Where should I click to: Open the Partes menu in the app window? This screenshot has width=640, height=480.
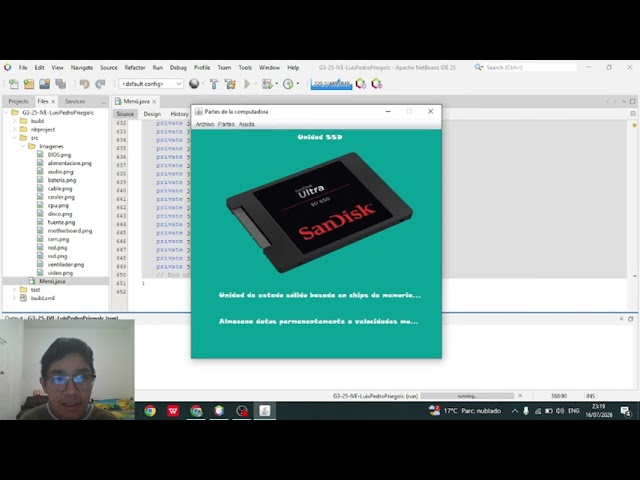[x=226, y=124]
